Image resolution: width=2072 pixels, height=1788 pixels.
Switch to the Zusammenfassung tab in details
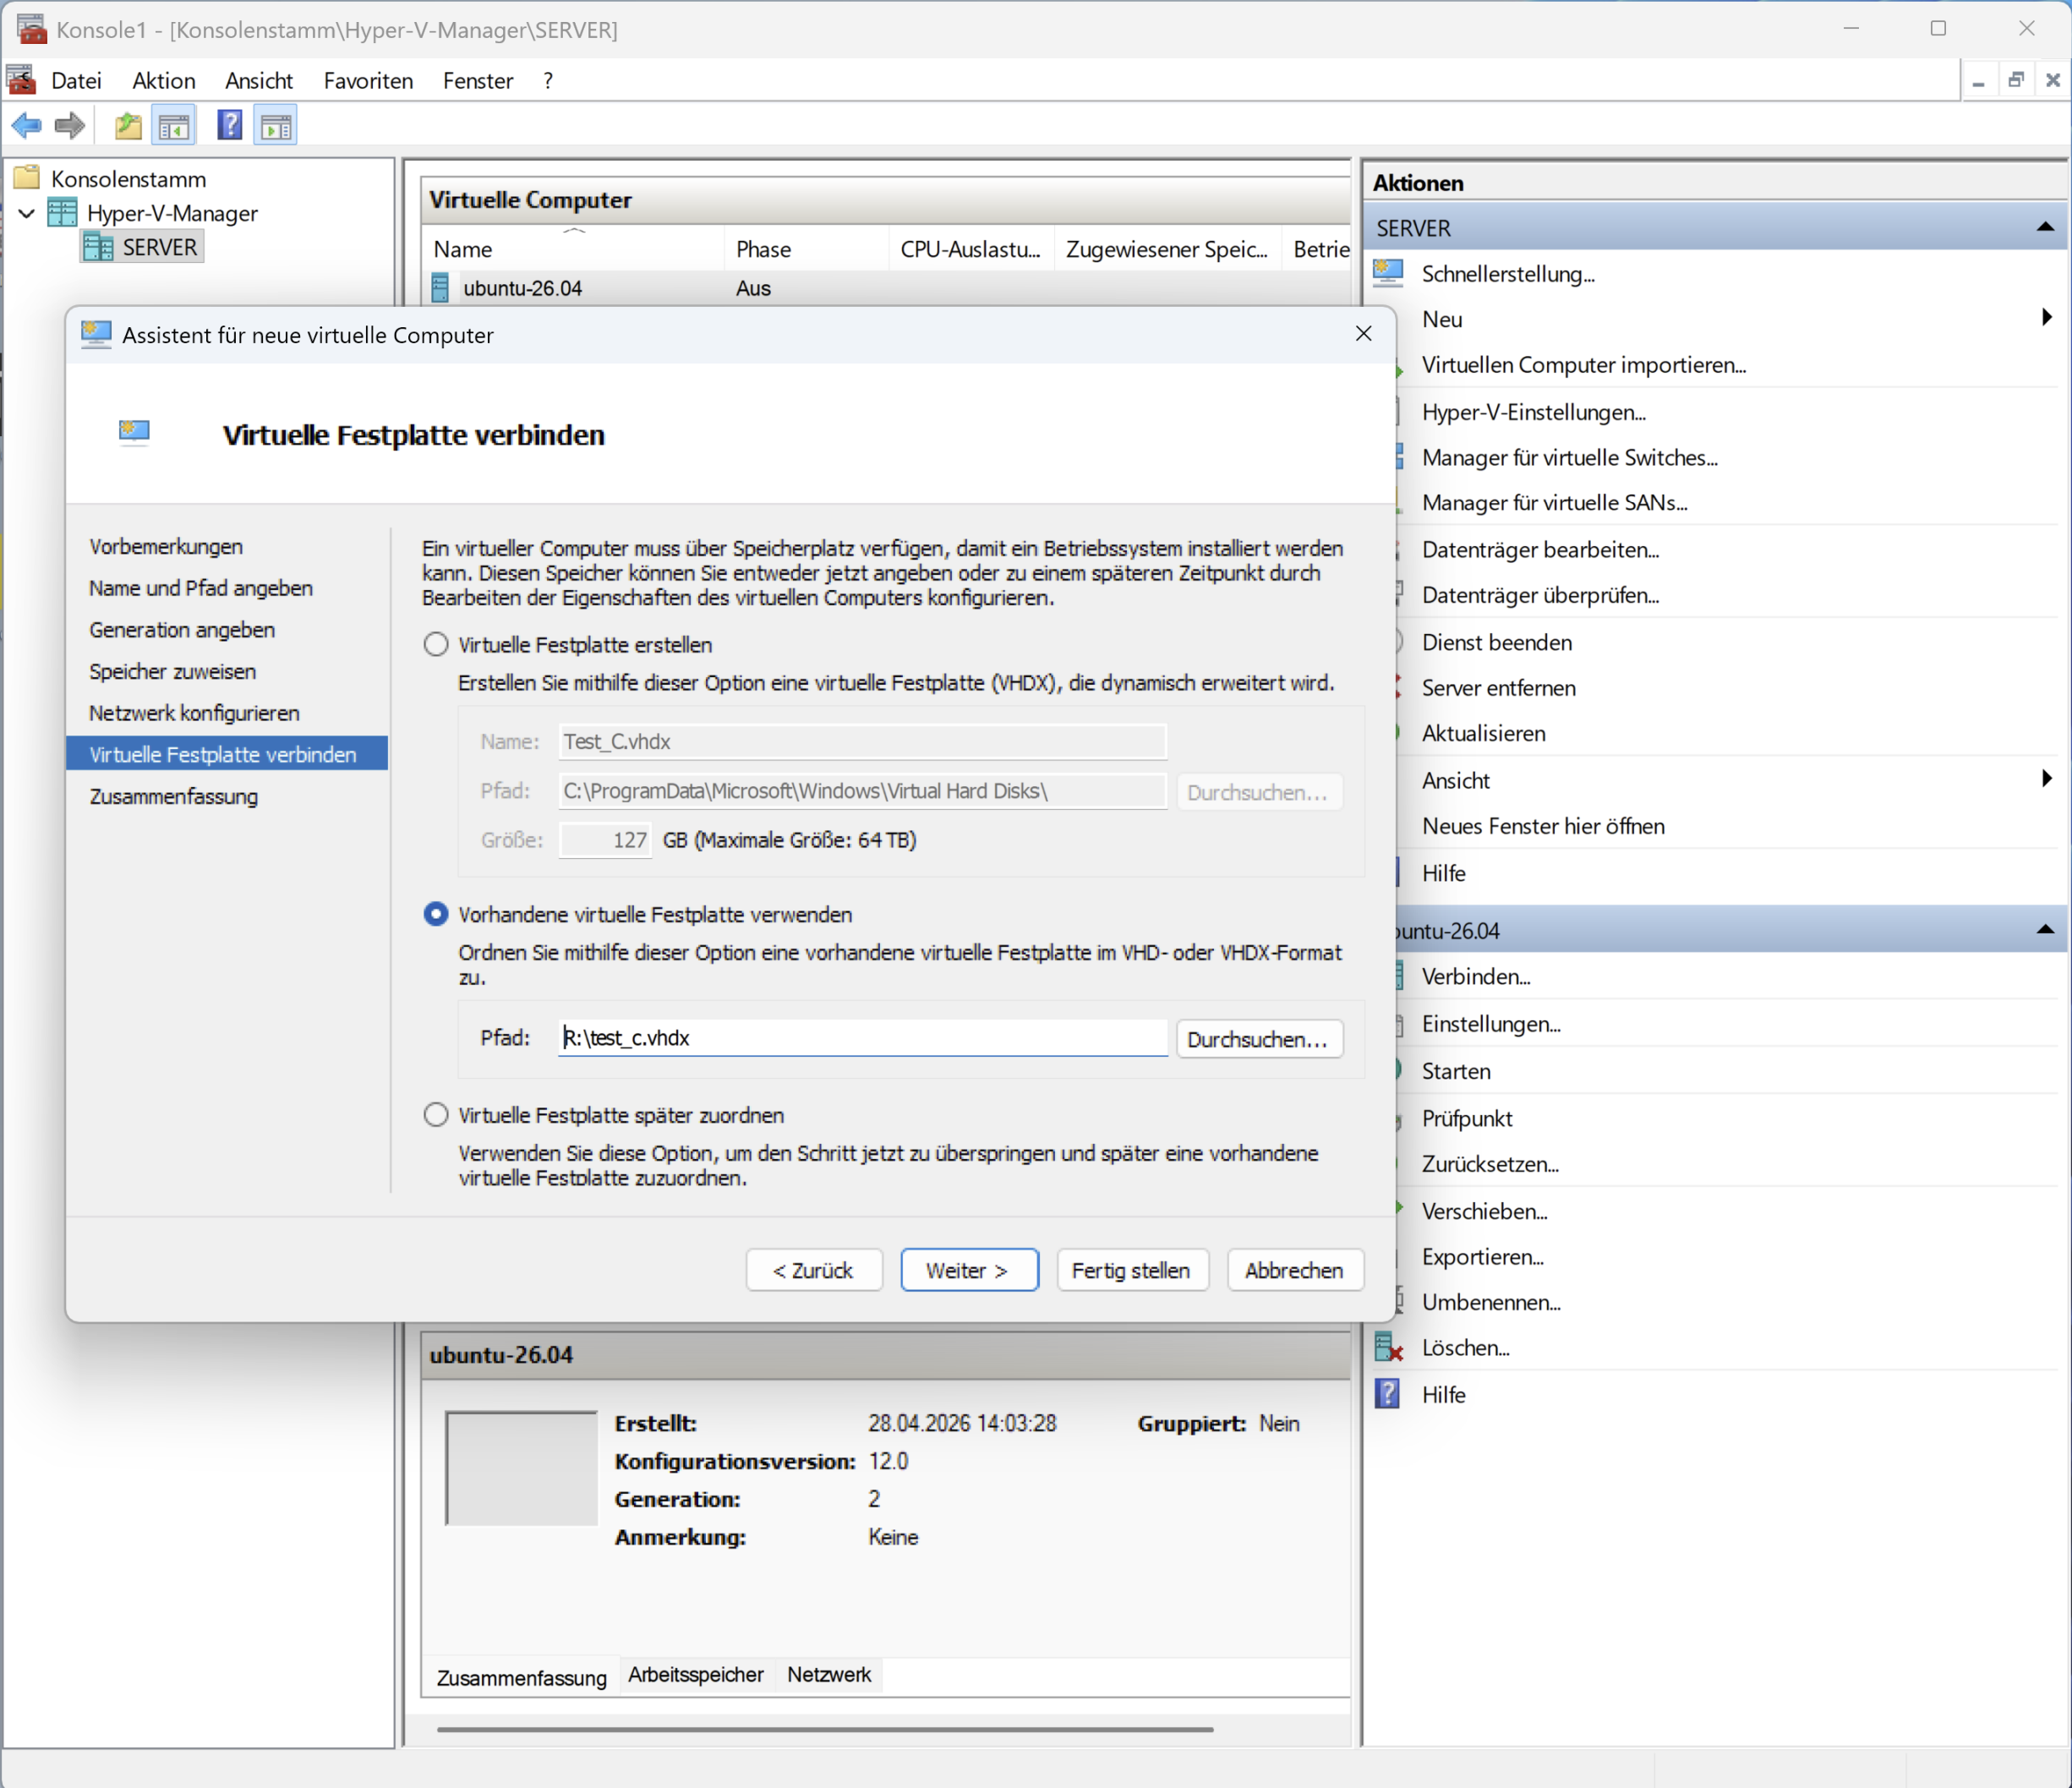click(521, 1677)
